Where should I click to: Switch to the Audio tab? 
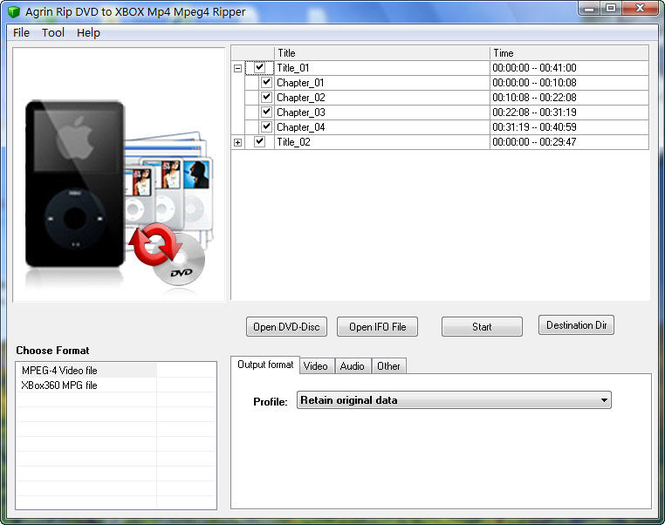[352, 366]
